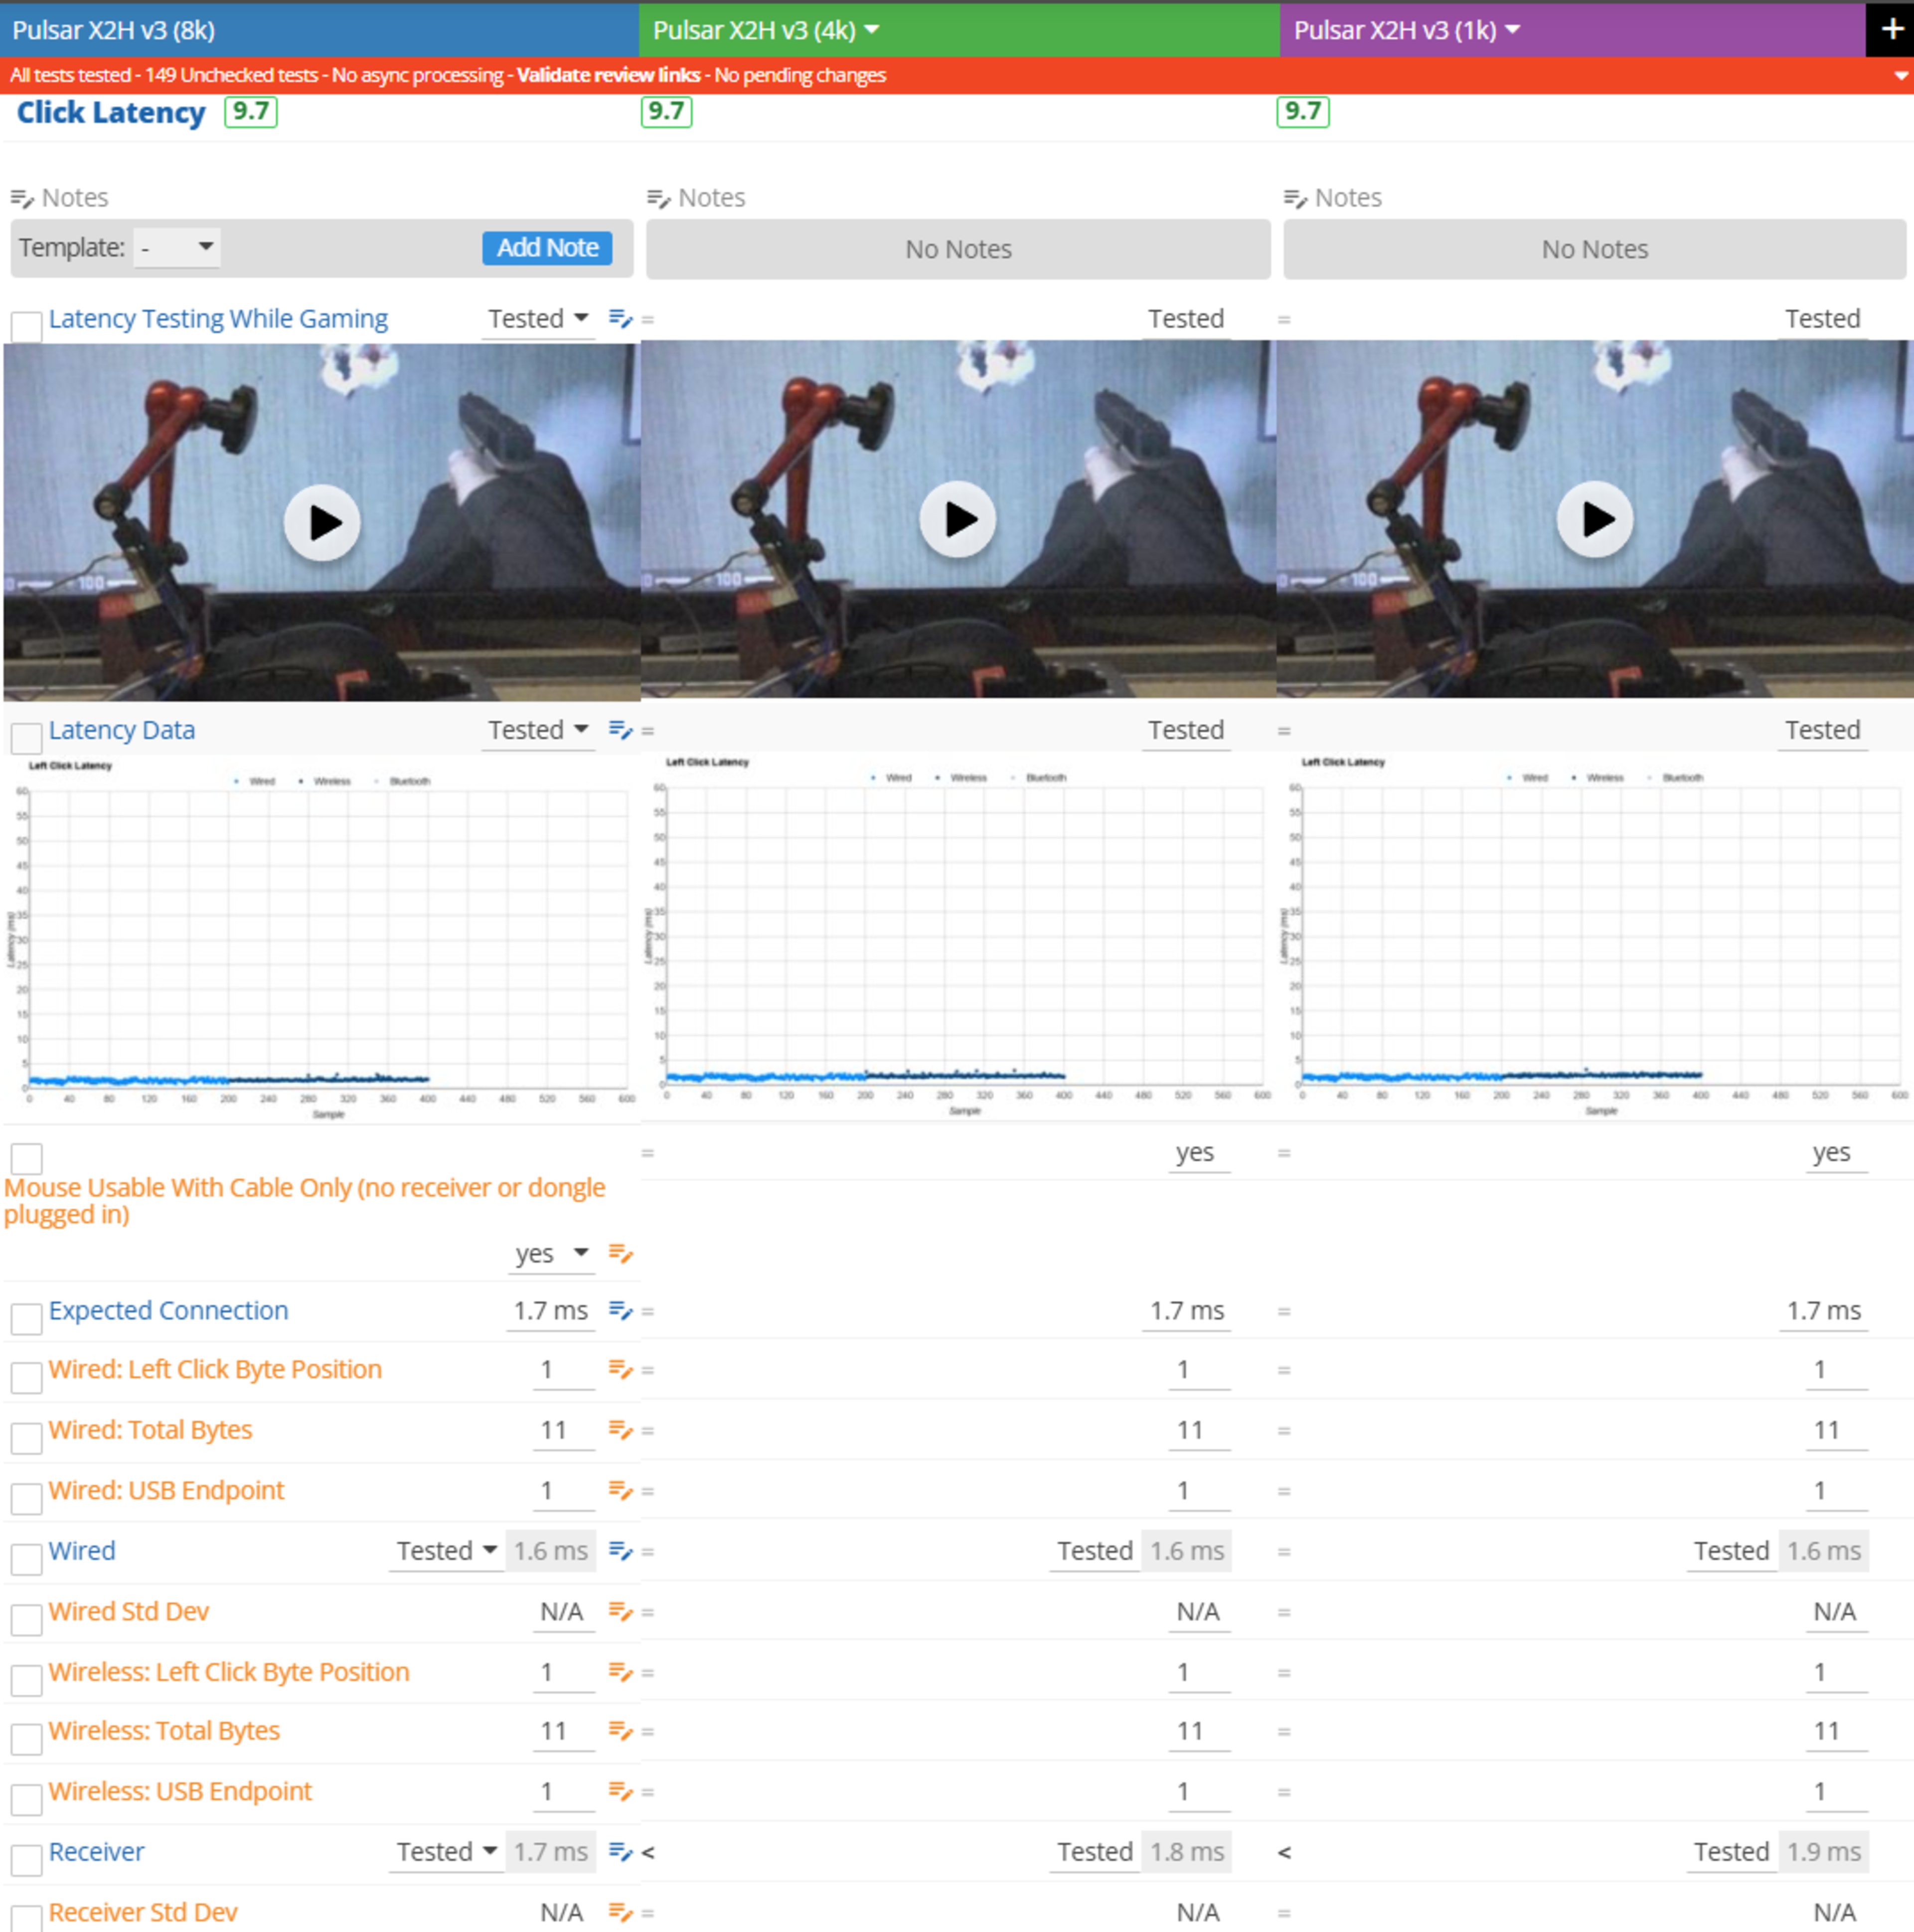This screenshot has height=1932, width=1914.
Task: Enable the Wireless: Total Bytes checkbox
Action: click(x=27, y=1739)
